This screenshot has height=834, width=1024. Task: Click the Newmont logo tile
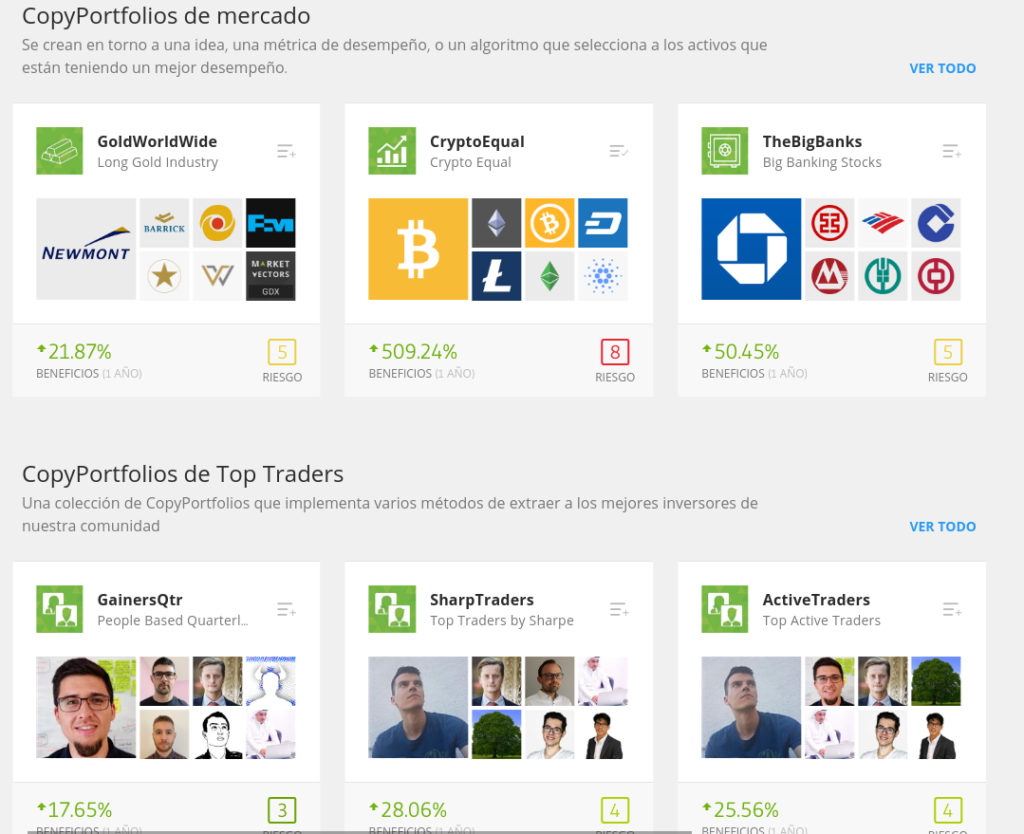(86, 249)
